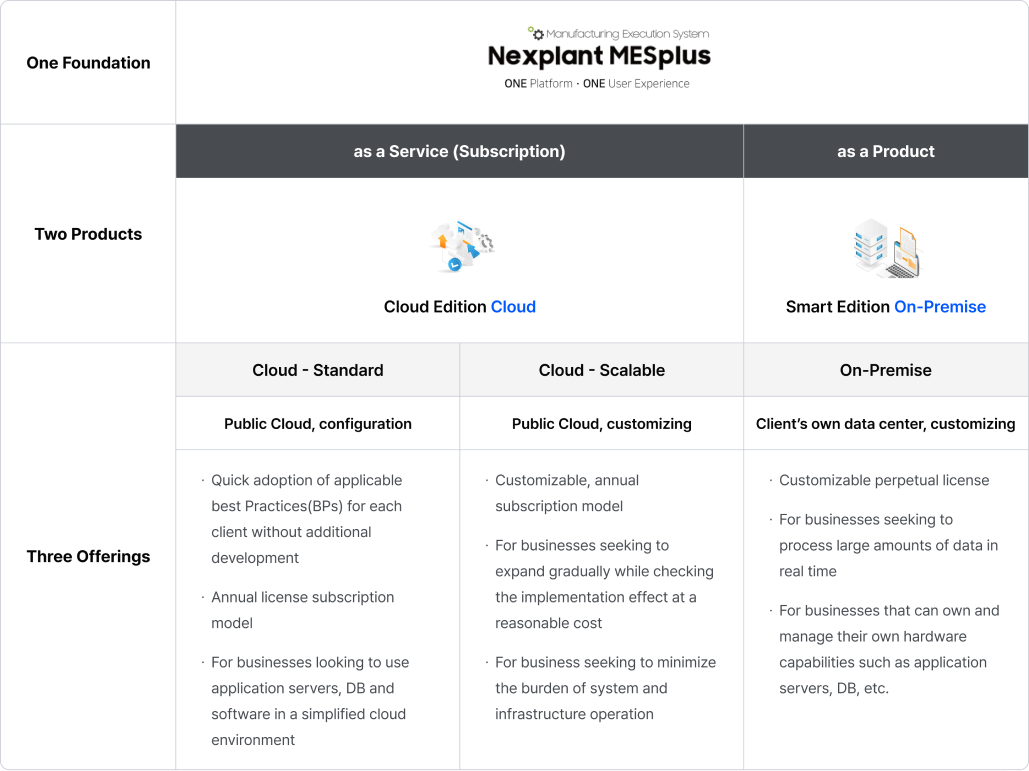The height and width of the screenshot is (771, 1029).
Task: Click 'Public Cloud, configuration' subheading
Action: click(318, 424)
